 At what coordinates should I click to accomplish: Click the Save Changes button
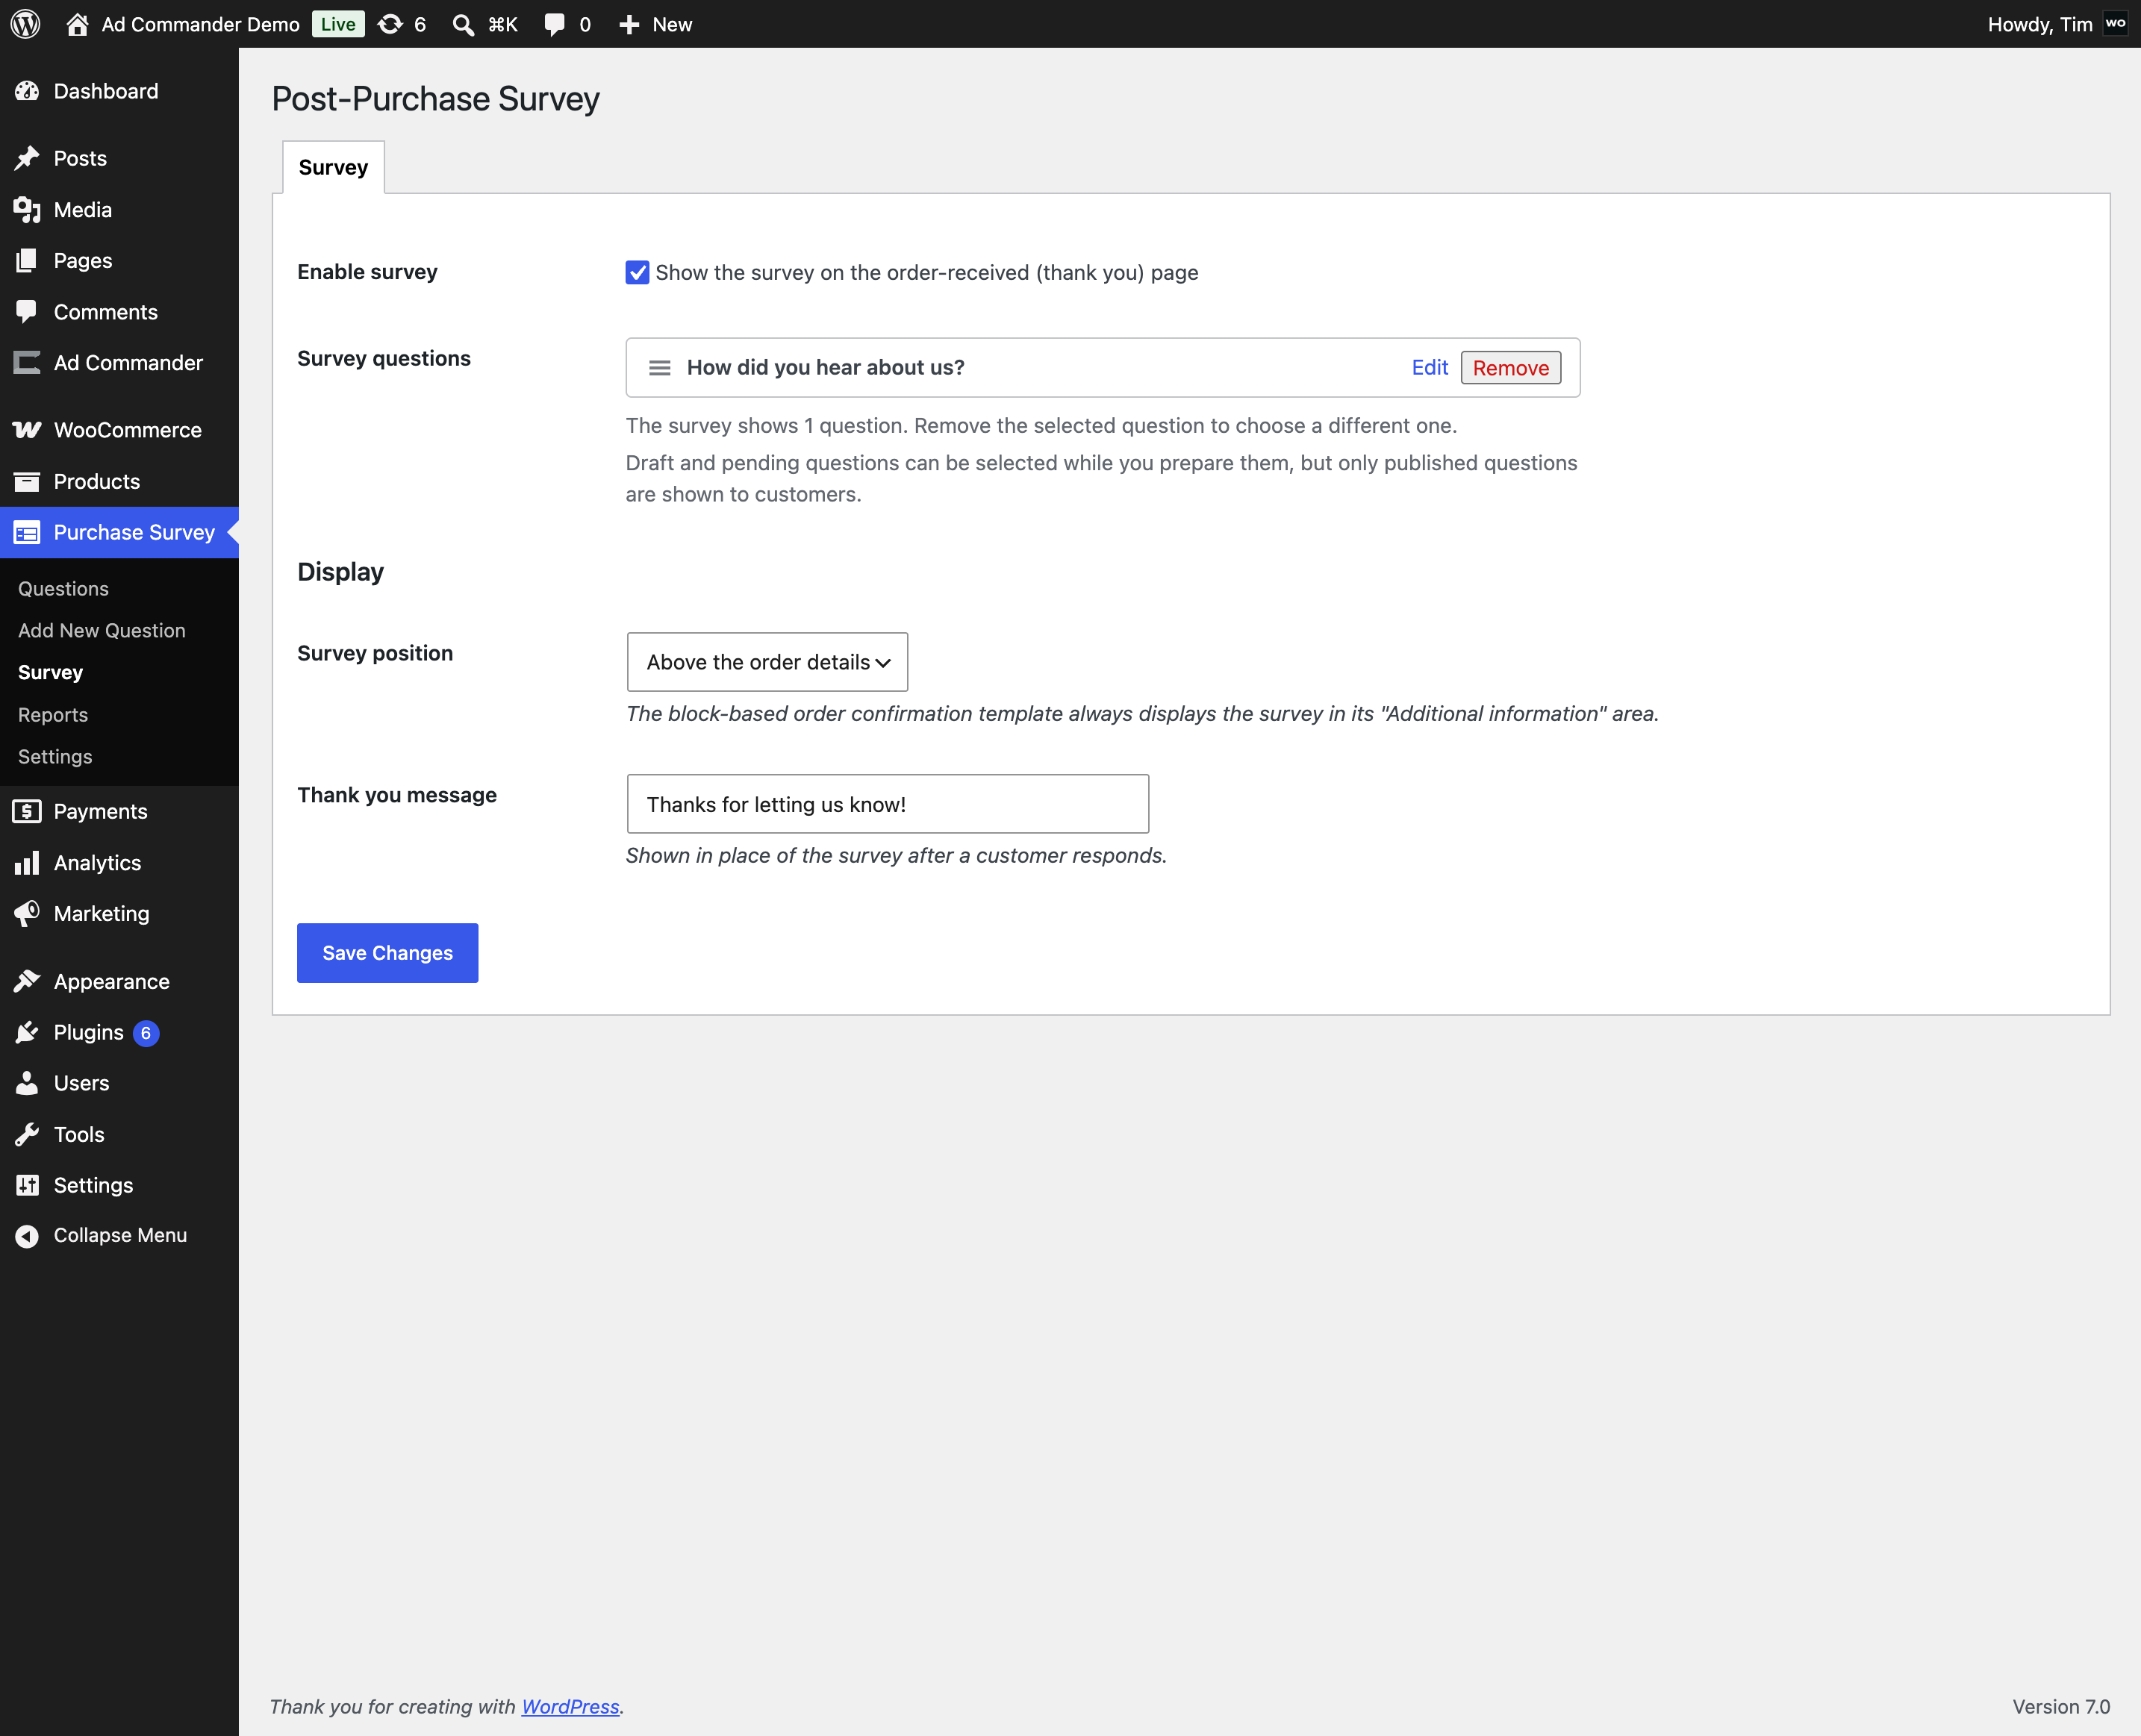click(387, 953)
